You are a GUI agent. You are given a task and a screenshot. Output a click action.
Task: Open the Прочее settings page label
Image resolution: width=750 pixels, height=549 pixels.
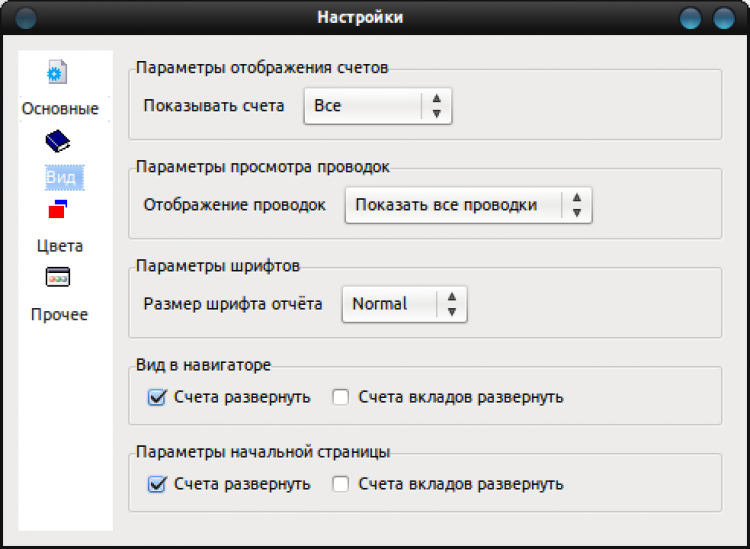[60, 314]
